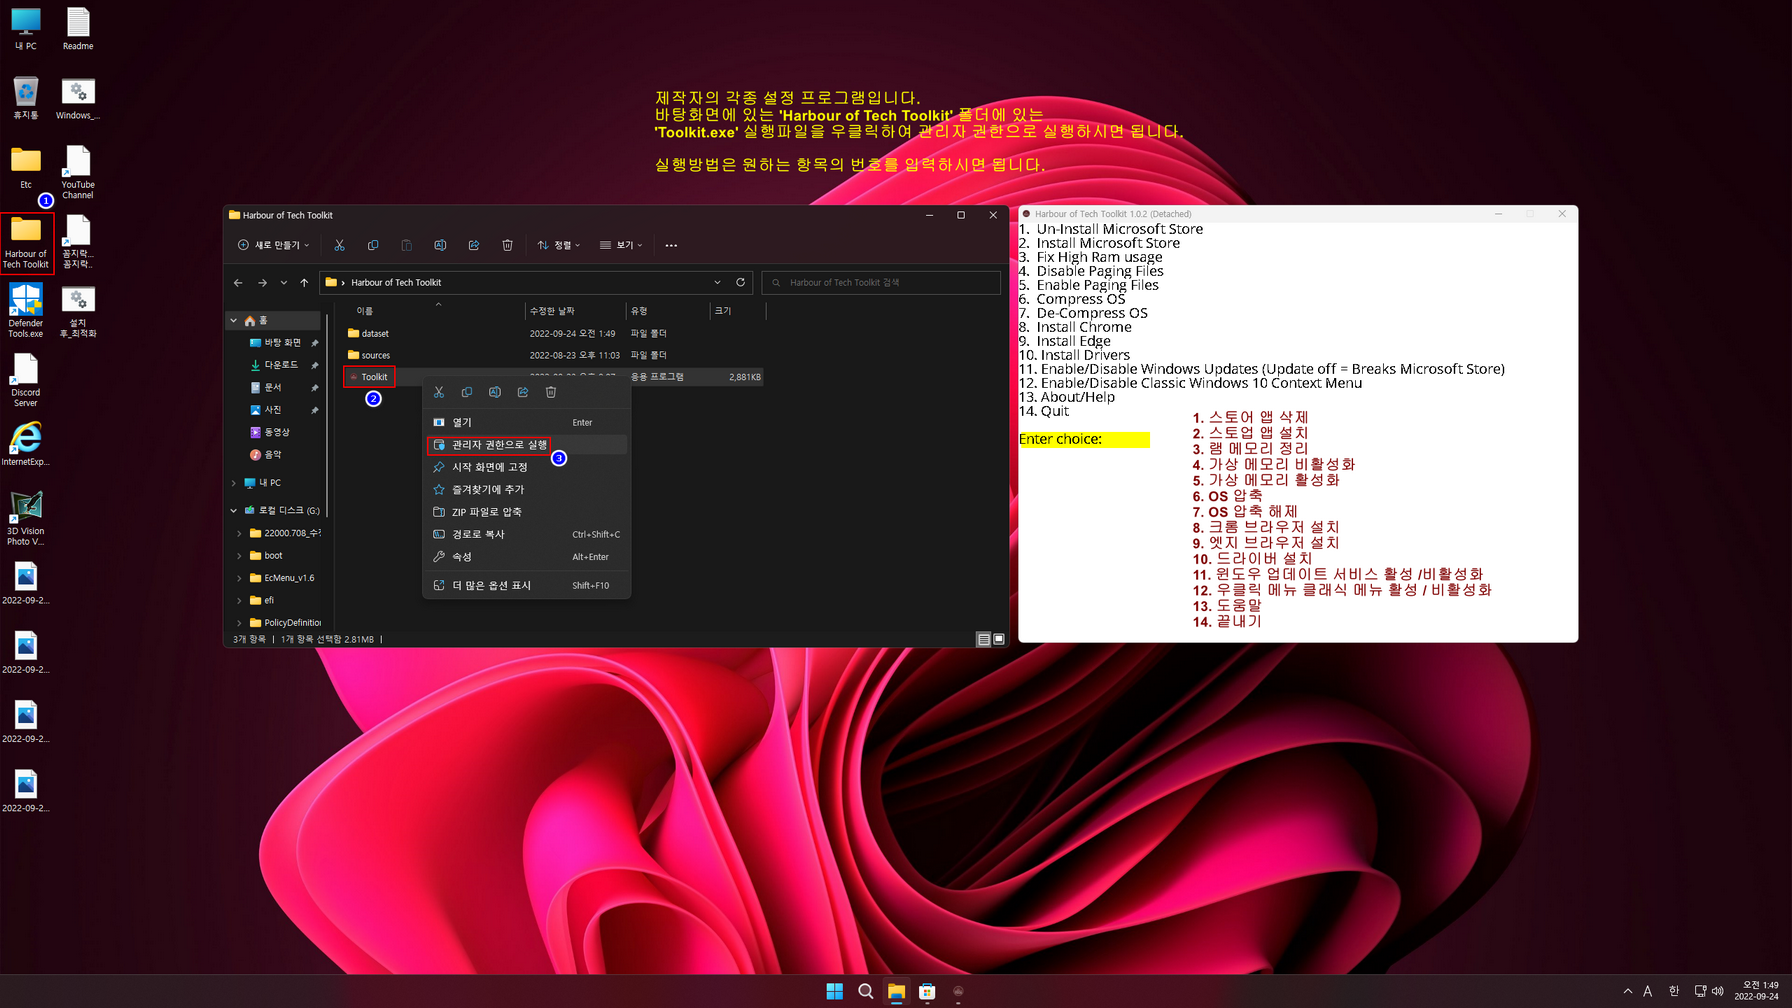The width and height of the screenshot is (1792, 1008).
Task: Choose 시작 화면에 고정 in context menu
Action: (x=527, y=467)
